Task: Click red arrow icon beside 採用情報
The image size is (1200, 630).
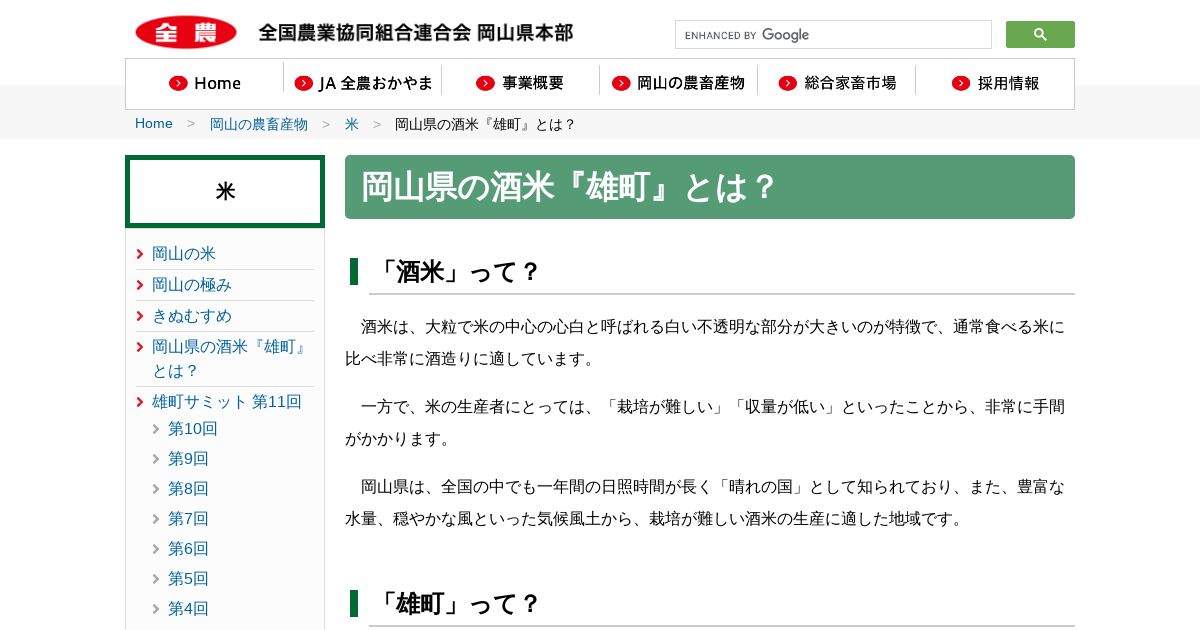Action: coord(961,83)
